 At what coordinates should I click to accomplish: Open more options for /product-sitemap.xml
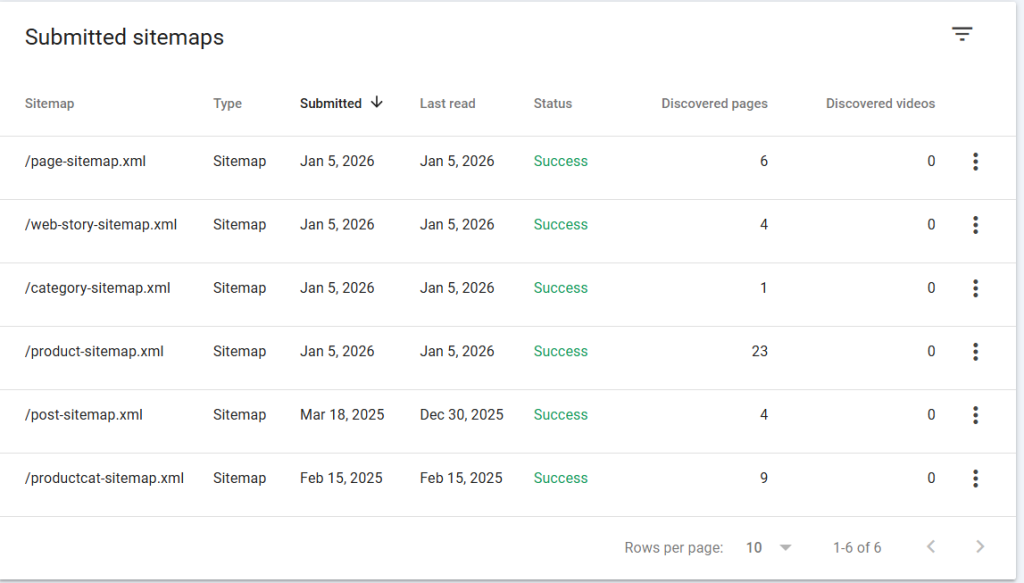click(x=975, y=352)
